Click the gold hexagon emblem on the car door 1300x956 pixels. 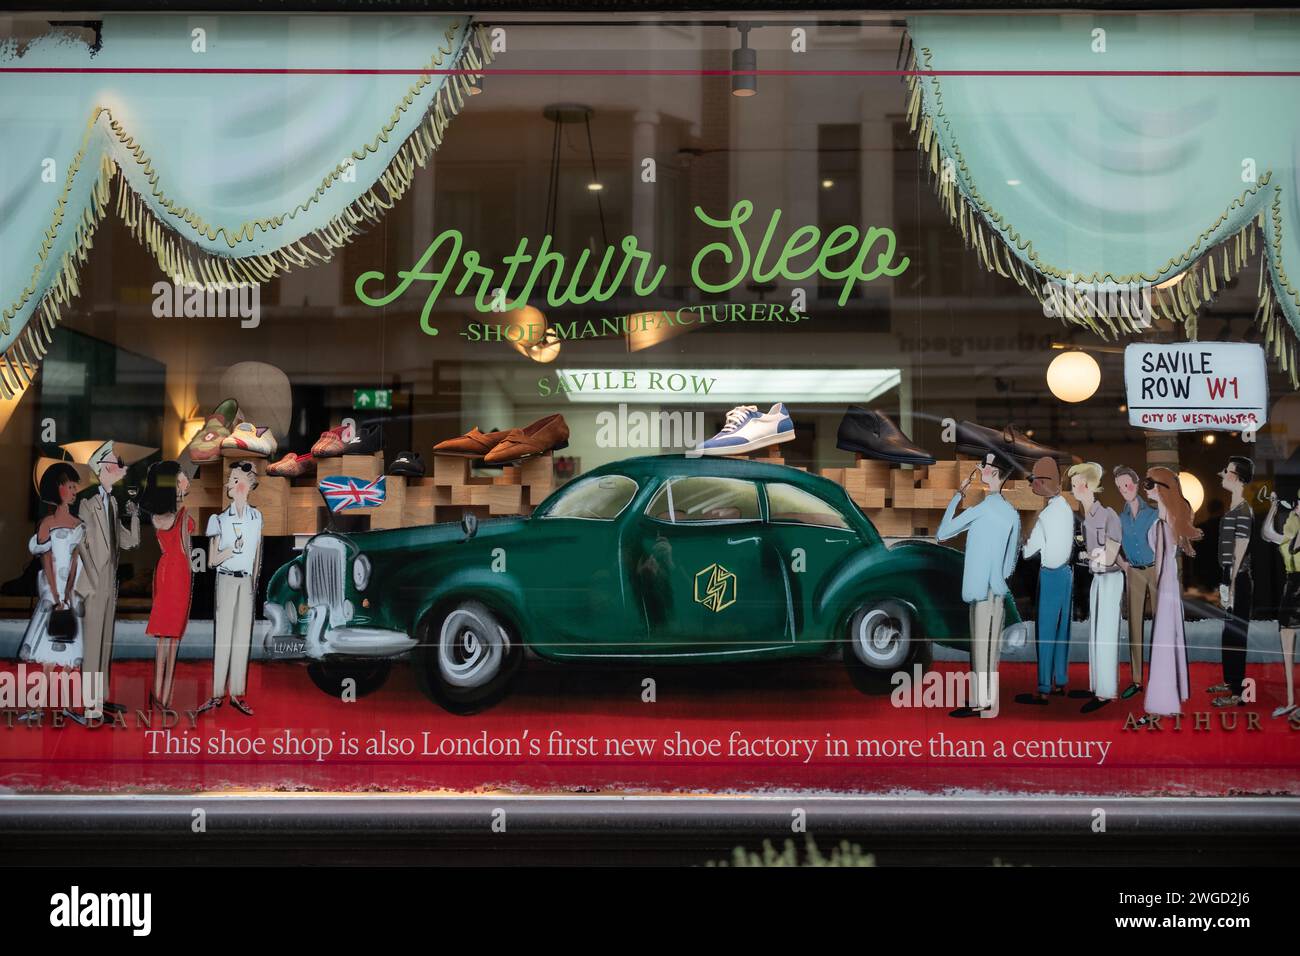click(x=716, y=586)
